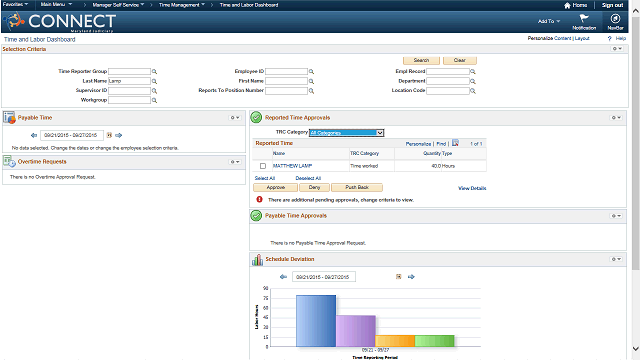Download Reported Time grid to spreadsheet

click(456, 143)
